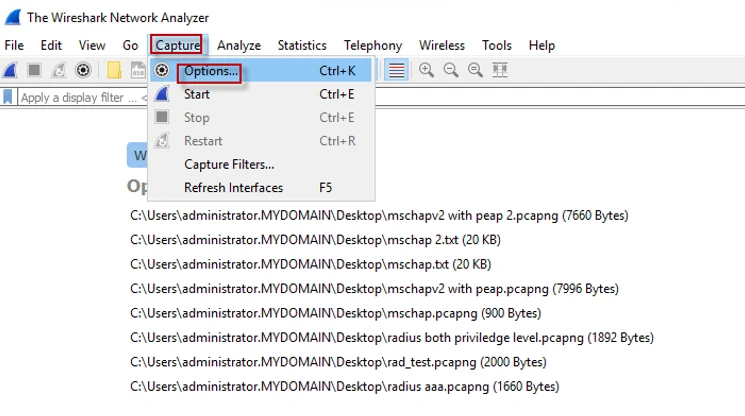Screen dimensions: 745x416
Task: Select Capture Filters... menu entry
Action: pyautogui.click(x=229, y=164)
